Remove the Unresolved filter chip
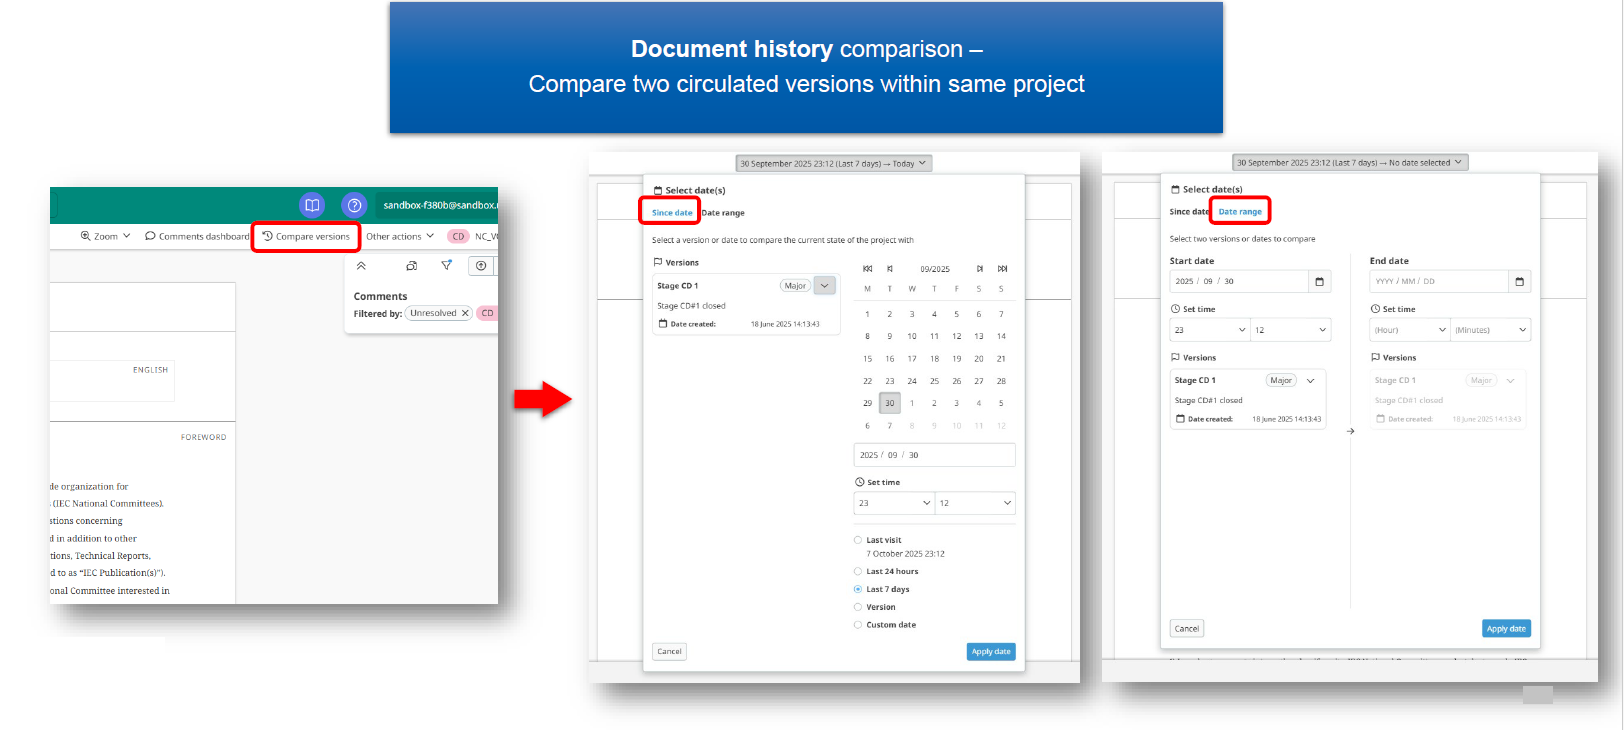This screenshot has width=1624, height=730. [465, 313]
